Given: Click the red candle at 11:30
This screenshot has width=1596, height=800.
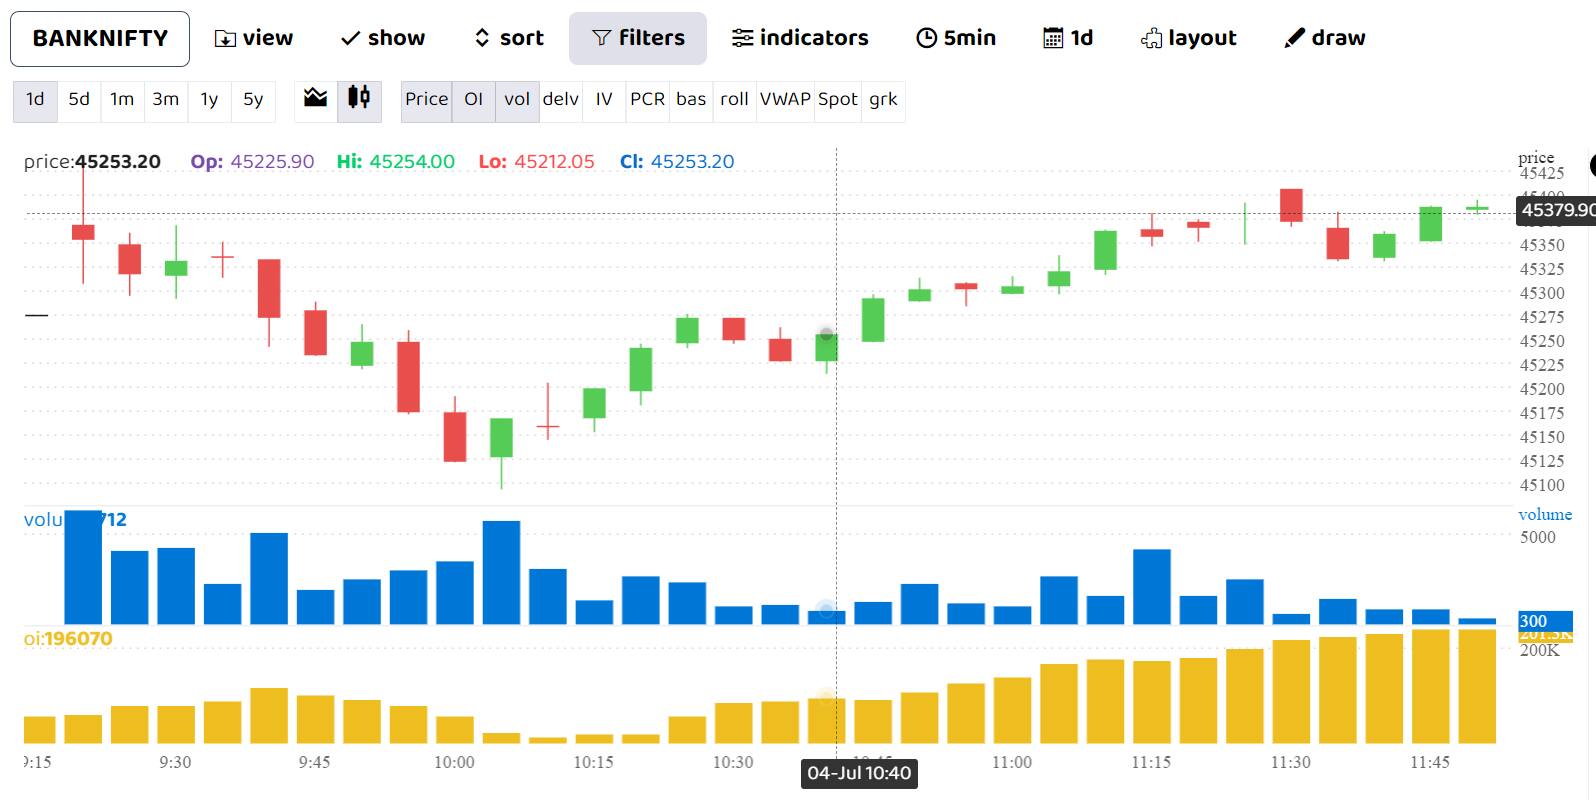Looking at the screenshot, I should click(1291, 205).
